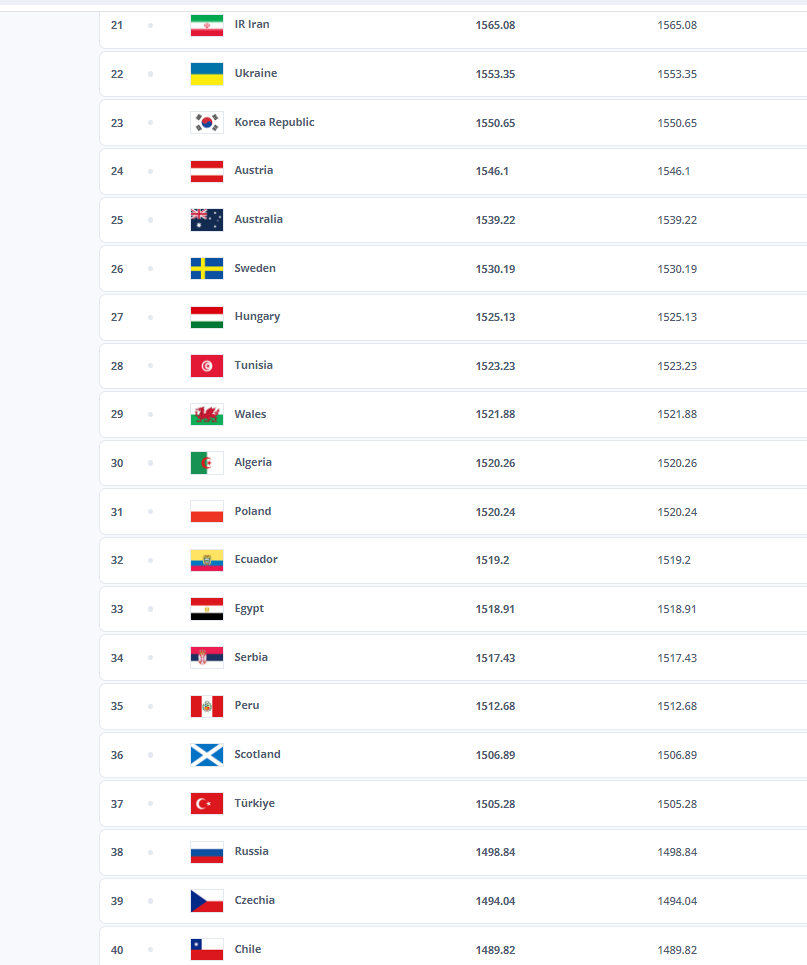
Task: Open the Austria team link
Action: pos(254,171)
